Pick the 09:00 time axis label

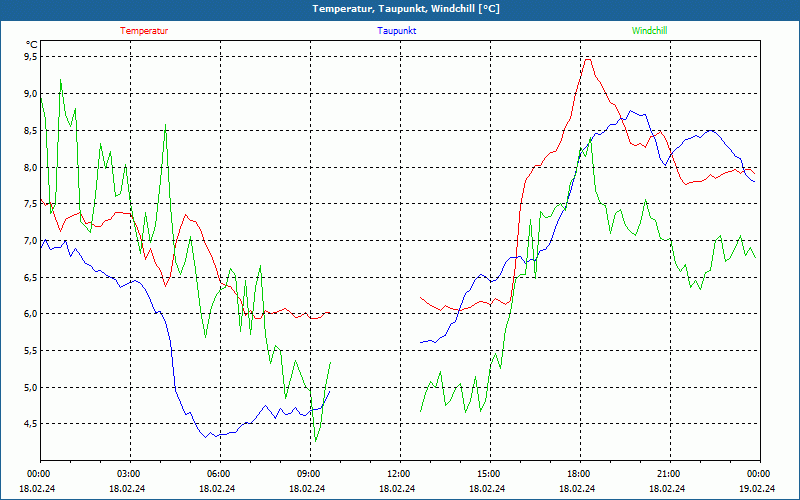pyautogui.click(x=308, y=474)
